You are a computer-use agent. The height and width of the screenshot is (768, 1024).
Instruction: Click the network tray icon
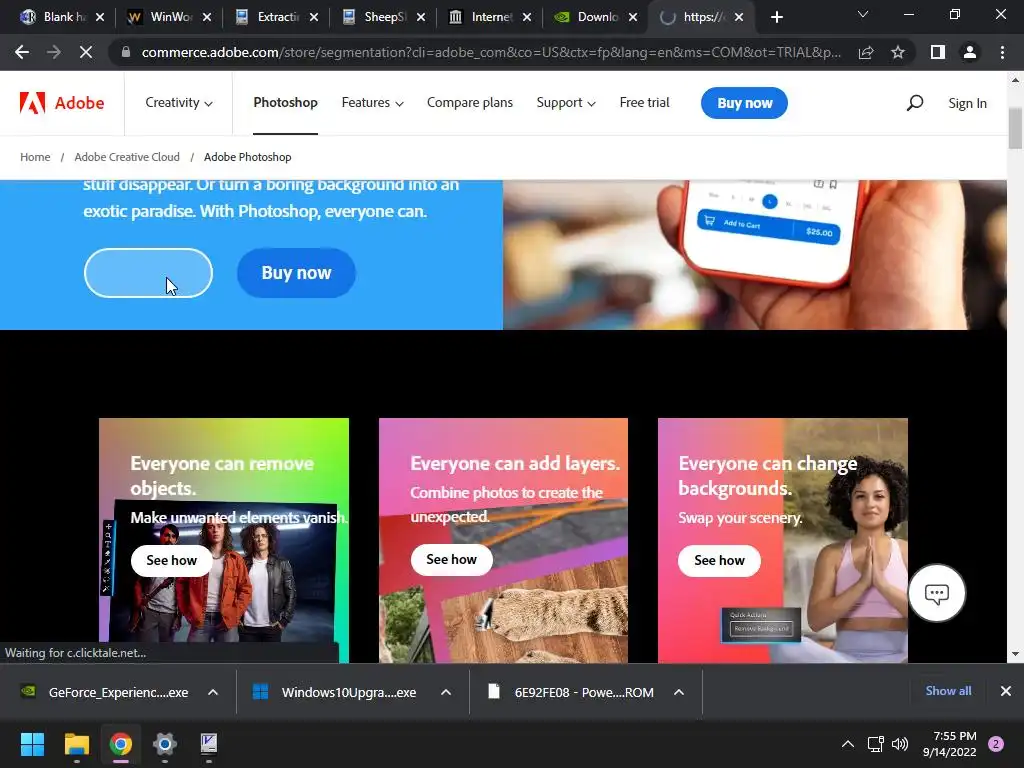click(875, 744)
